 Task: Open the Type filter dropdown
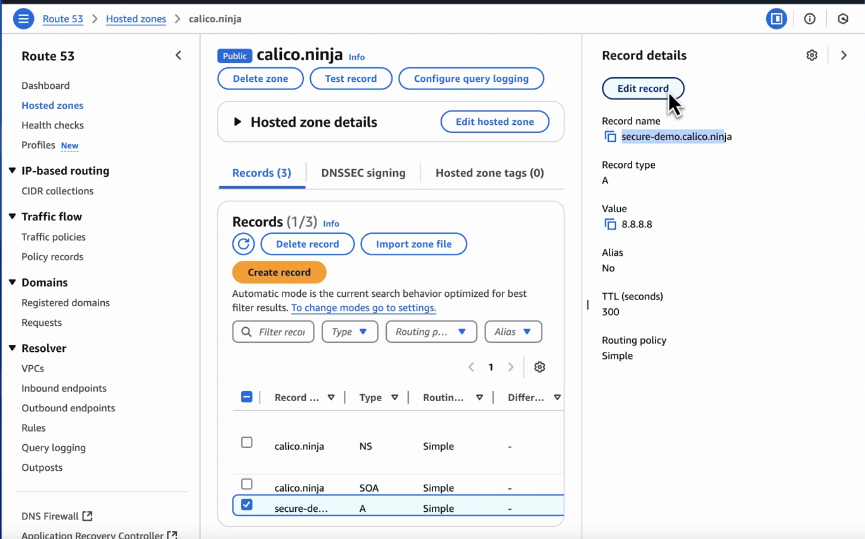point(349,332)
